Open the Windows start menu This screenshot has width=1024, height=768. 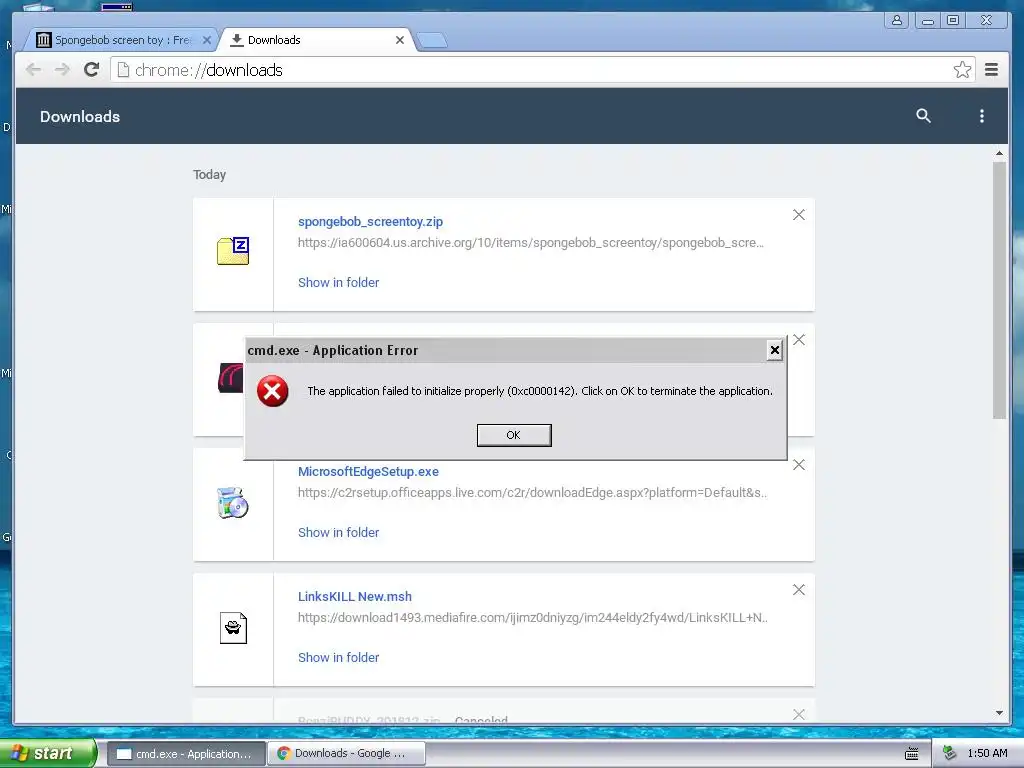coord(47,753)
